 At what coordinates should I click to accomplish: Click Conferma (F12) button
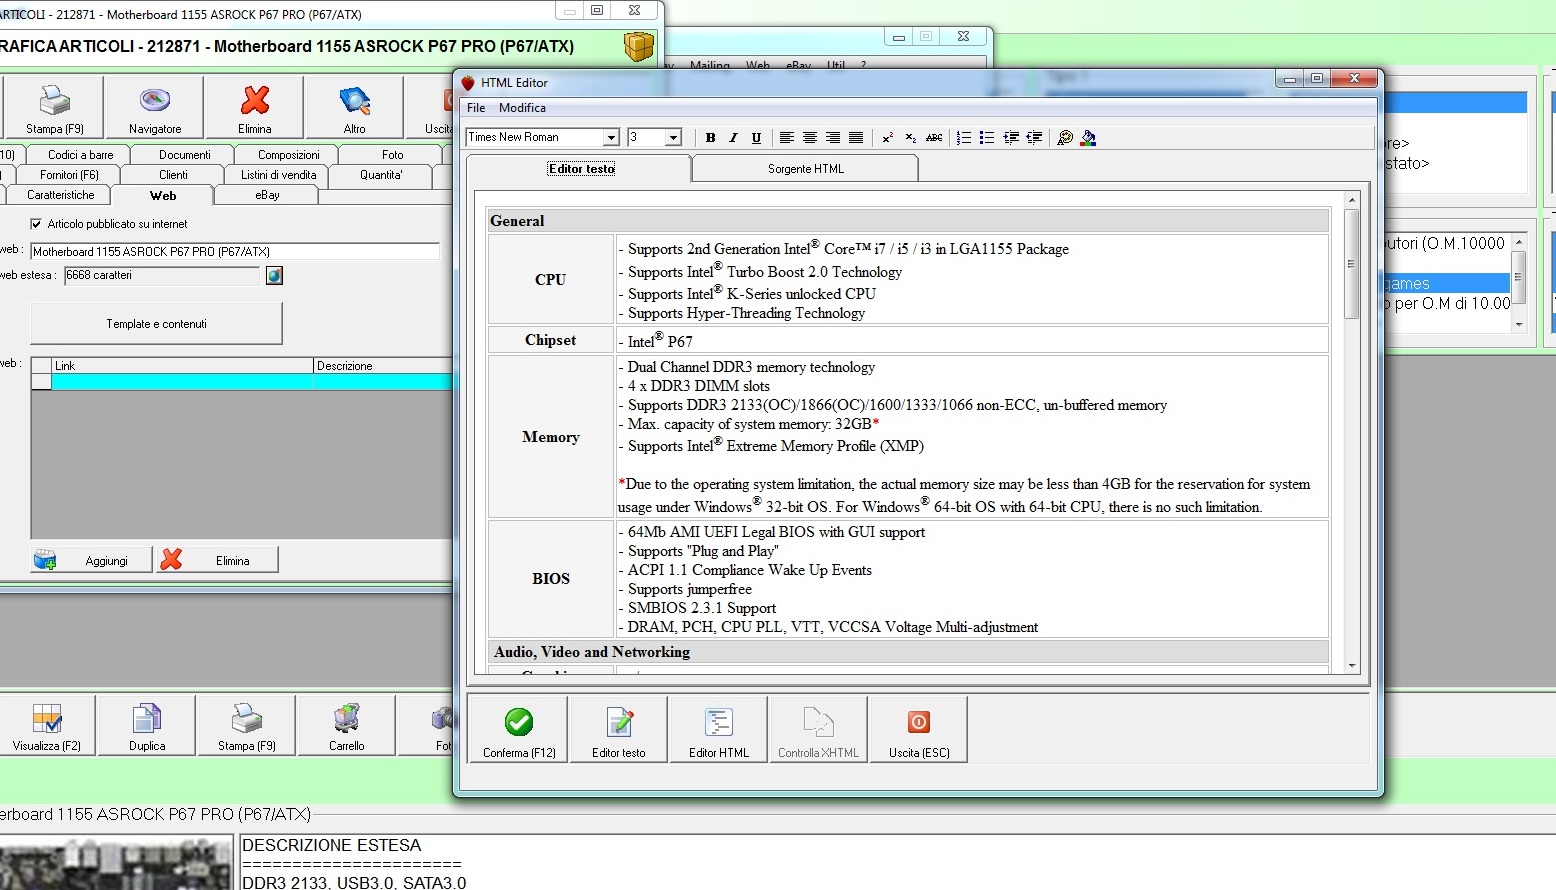pyautogui.click(x=519, y=730)
